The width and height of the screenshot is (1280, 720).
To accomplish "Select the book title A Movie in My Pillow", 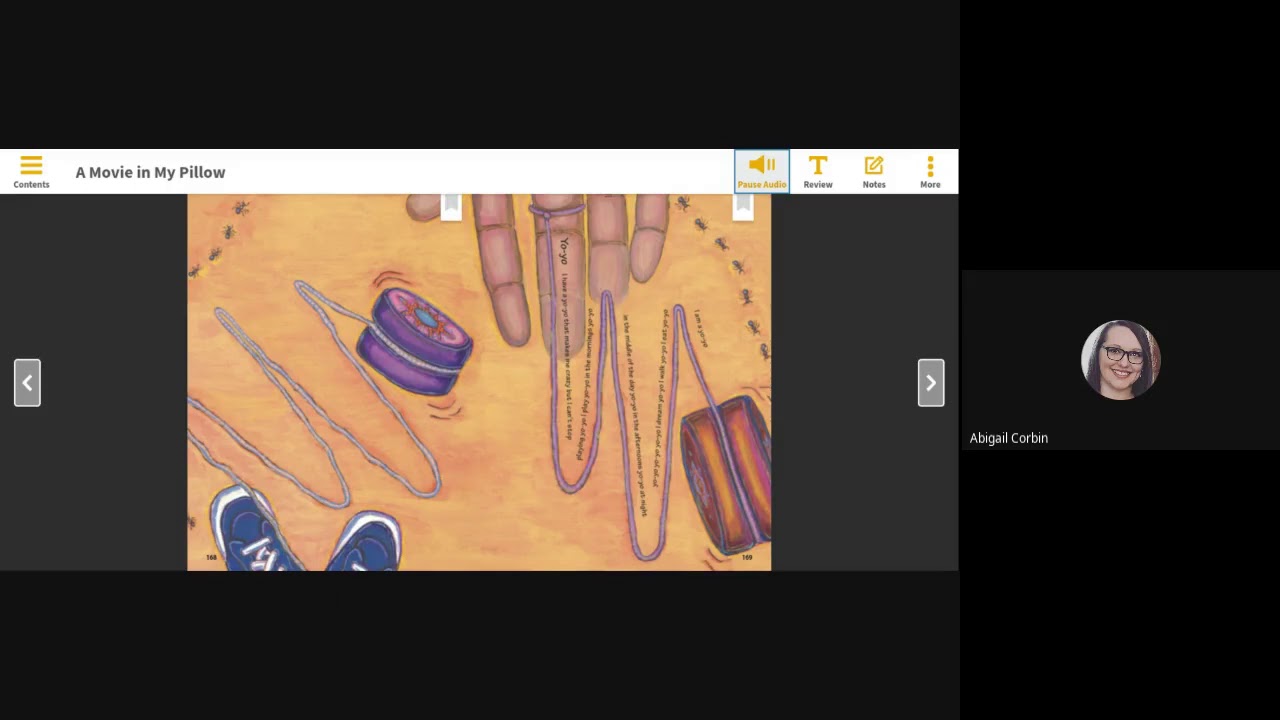I will click(150, 172).
